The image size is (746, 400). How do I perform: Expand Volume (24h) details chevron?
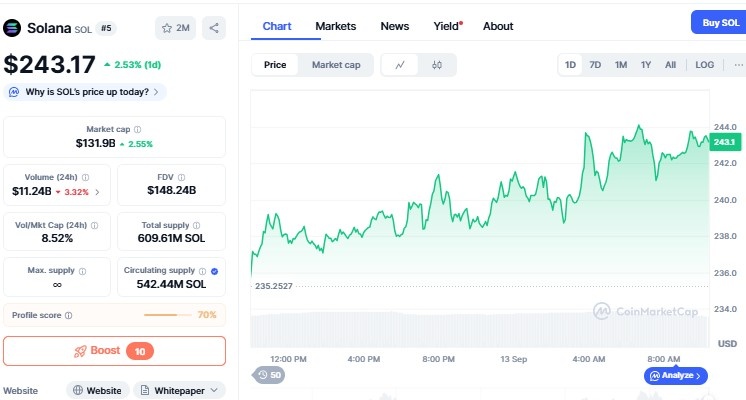click(x=97, y=192)
